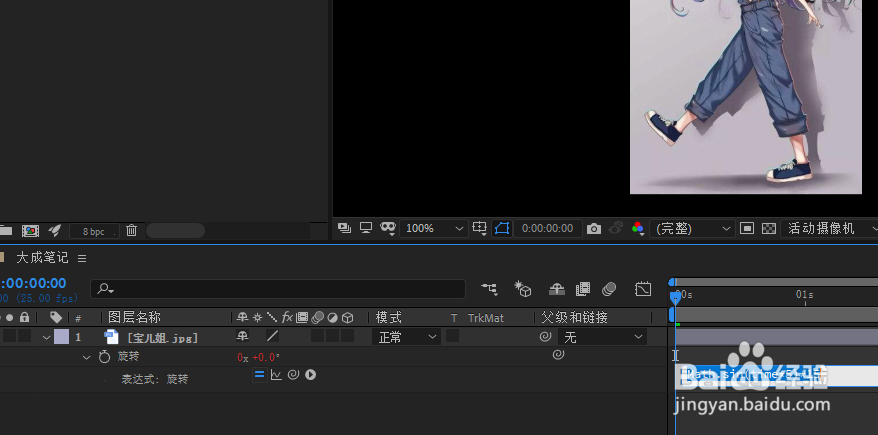
Task: Click the lock column header icon
Action: 24,317
